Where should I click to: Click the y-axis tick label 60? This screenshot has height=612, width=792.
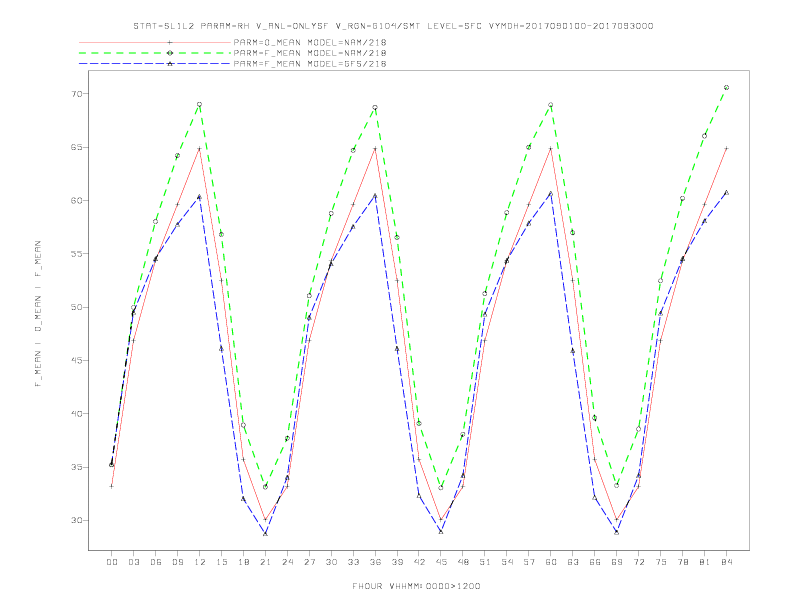[x=77, y=200]
